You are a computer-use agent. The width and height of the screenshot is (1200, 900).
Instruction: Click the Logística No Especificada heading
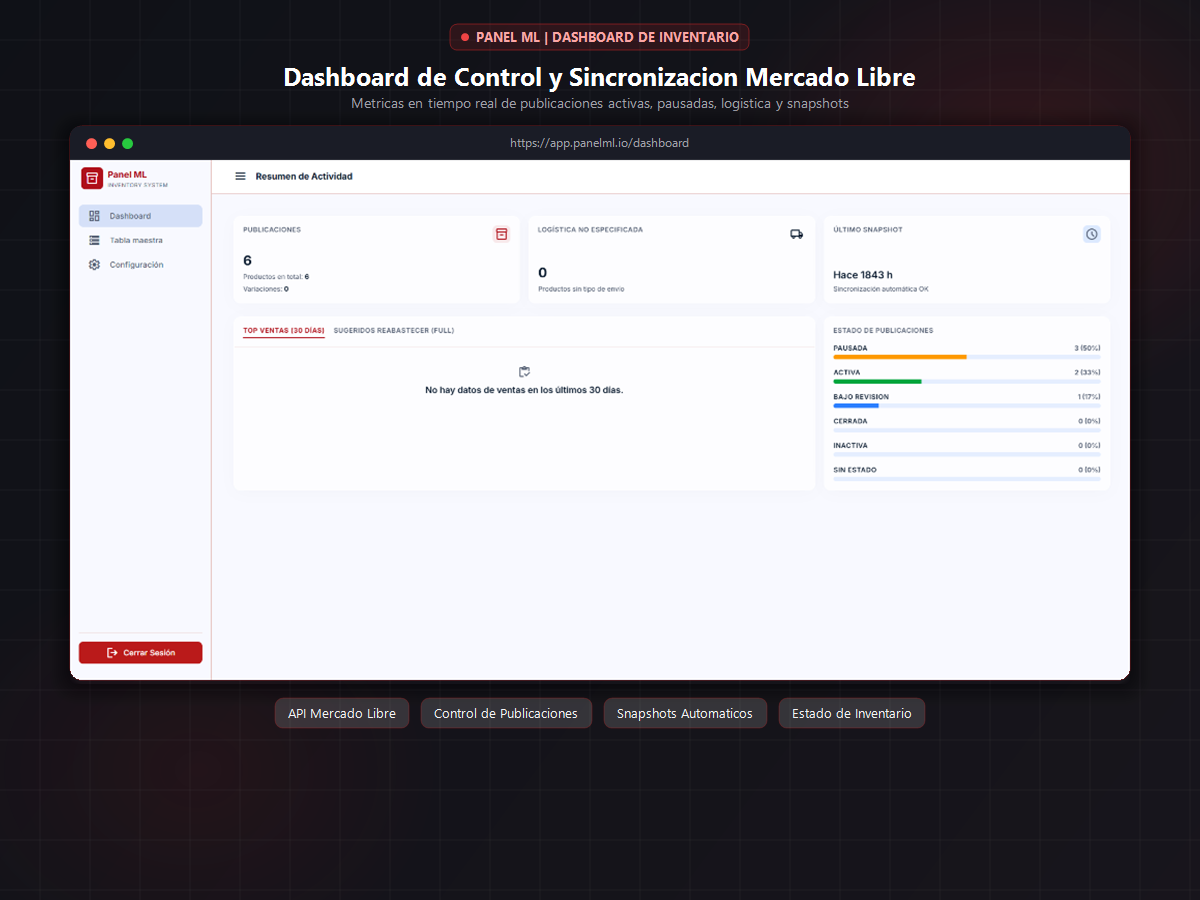tap(590, 230)
